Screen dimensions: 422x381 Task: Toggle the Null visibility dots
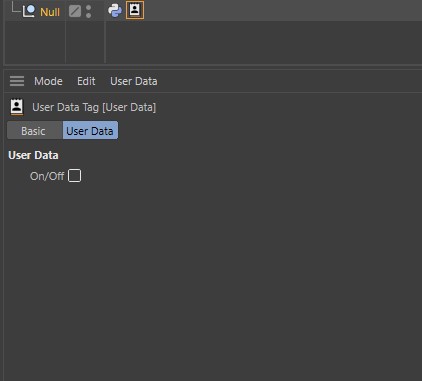point(88,11)
